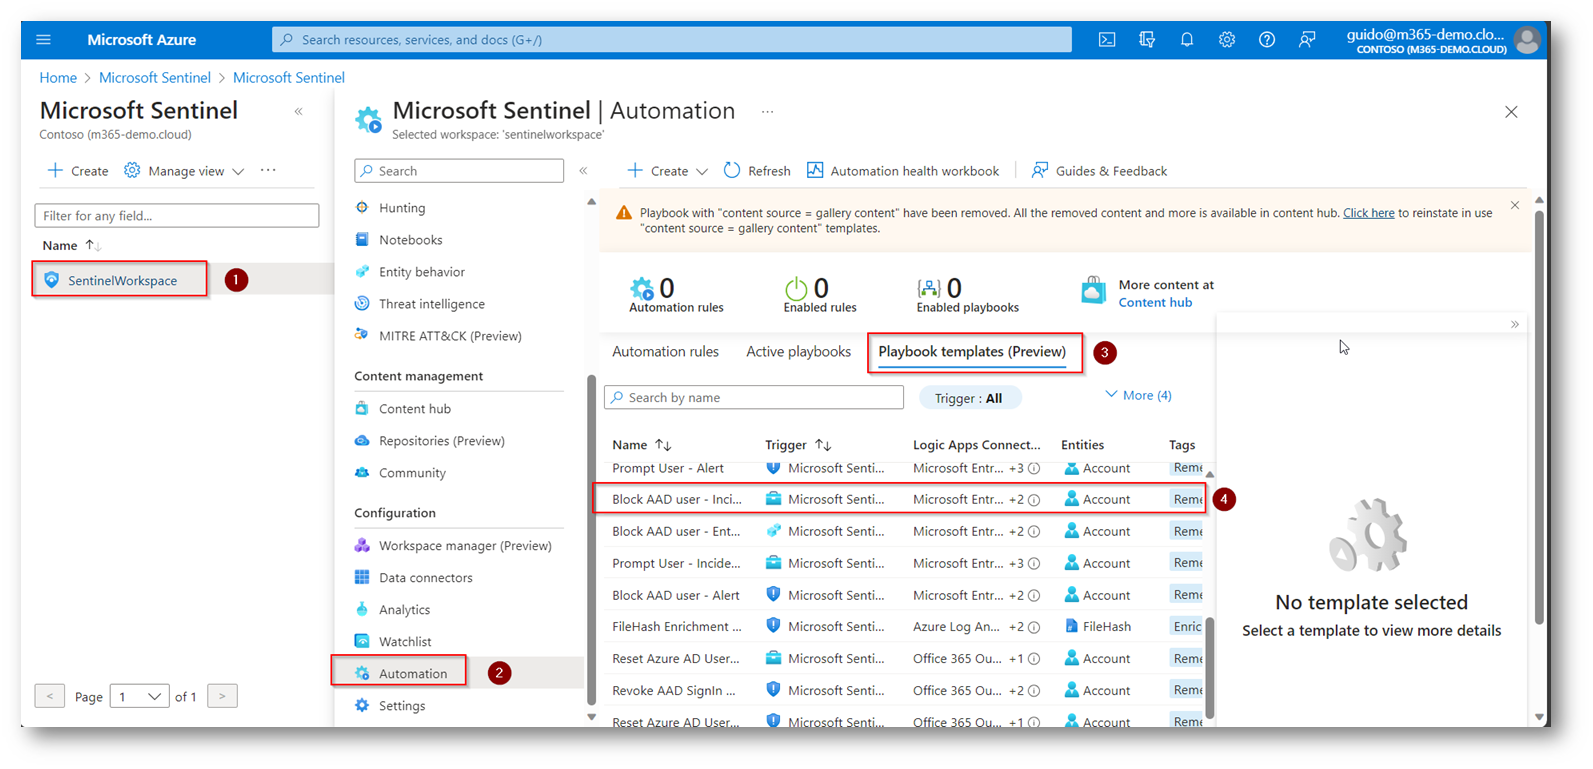This screenshot has height=769, width=1593.
Task: Open the page number dropdown
Action: click(x=139, y=697)
